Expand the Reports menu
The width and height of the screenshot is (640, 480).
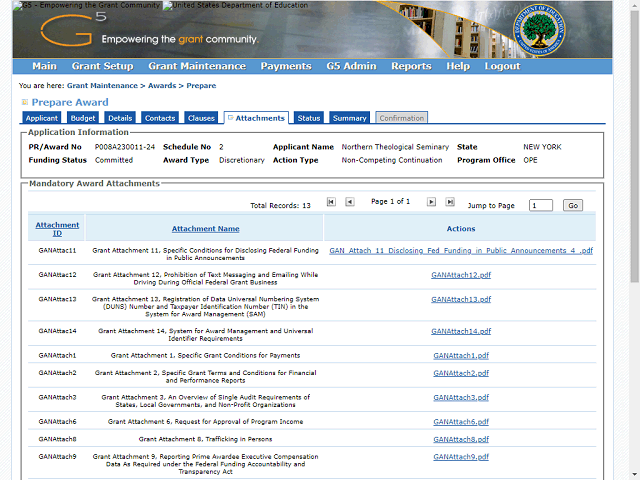[411, 66]
